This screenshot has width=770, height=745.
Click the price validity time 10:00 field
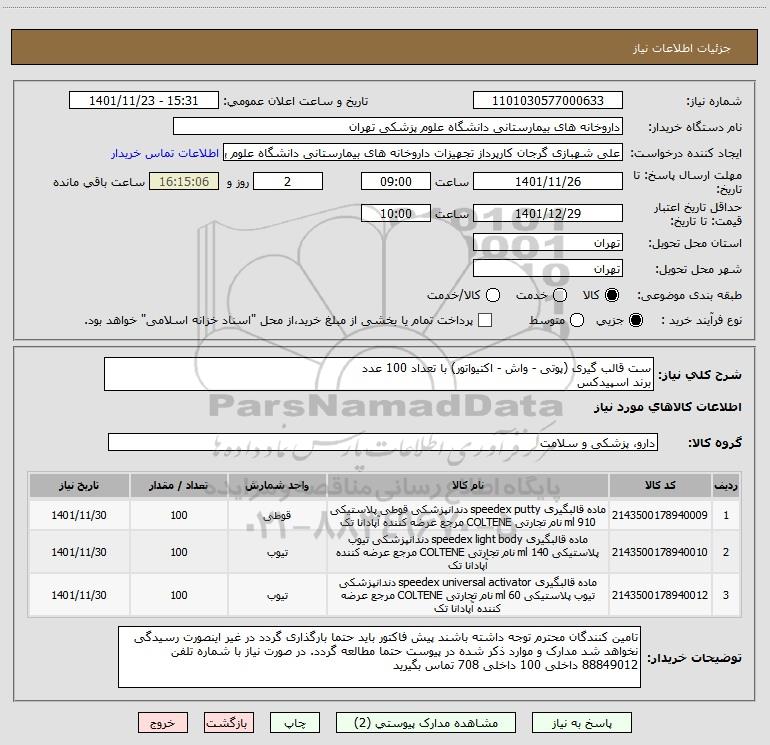pyautogui.click(x=396, y=214)
